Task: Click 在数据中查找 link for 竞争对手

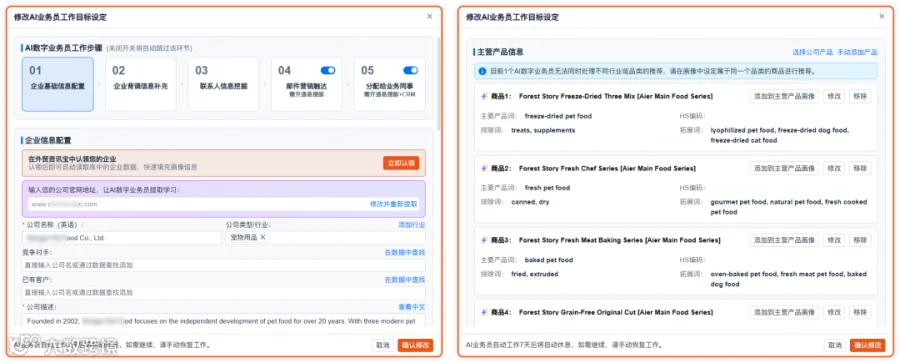Action: coord(405,252)
